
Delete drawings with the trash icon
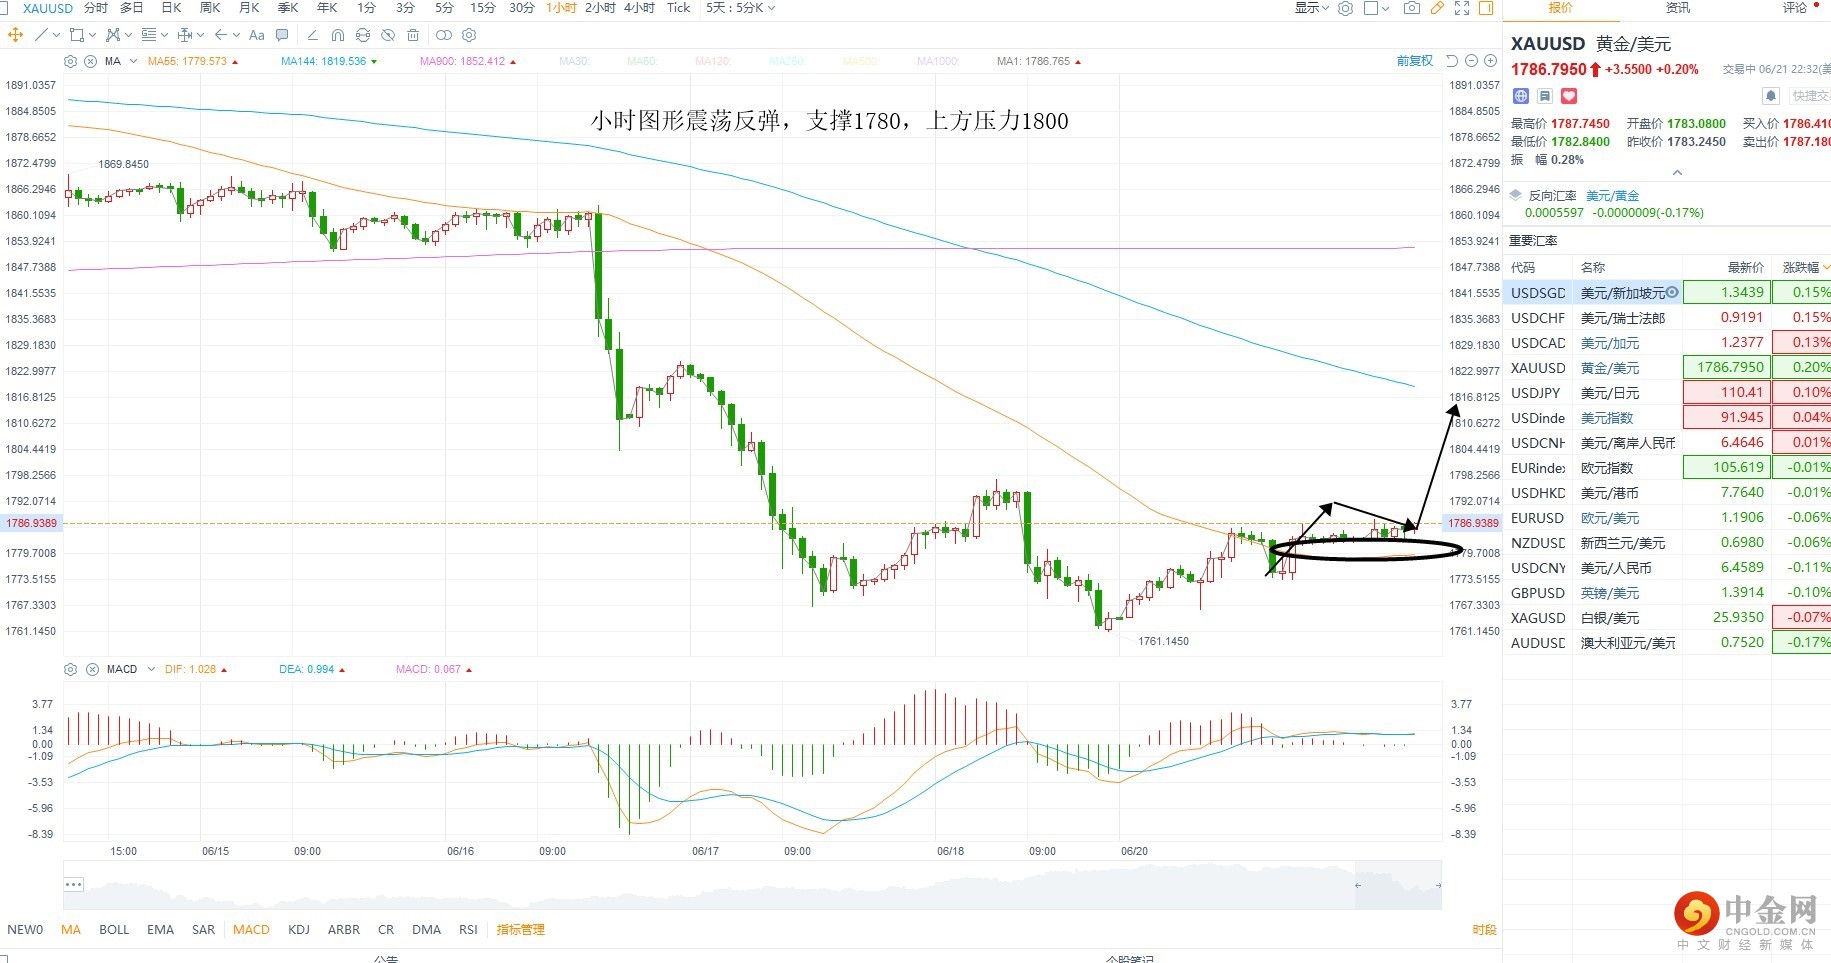[x=413, y=35]
